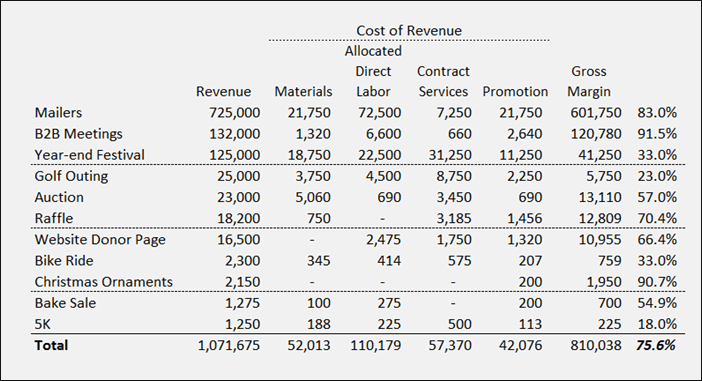Click Year-end Festival revenue 125,000
Screen dimensions: 702x381
point(235,154)
